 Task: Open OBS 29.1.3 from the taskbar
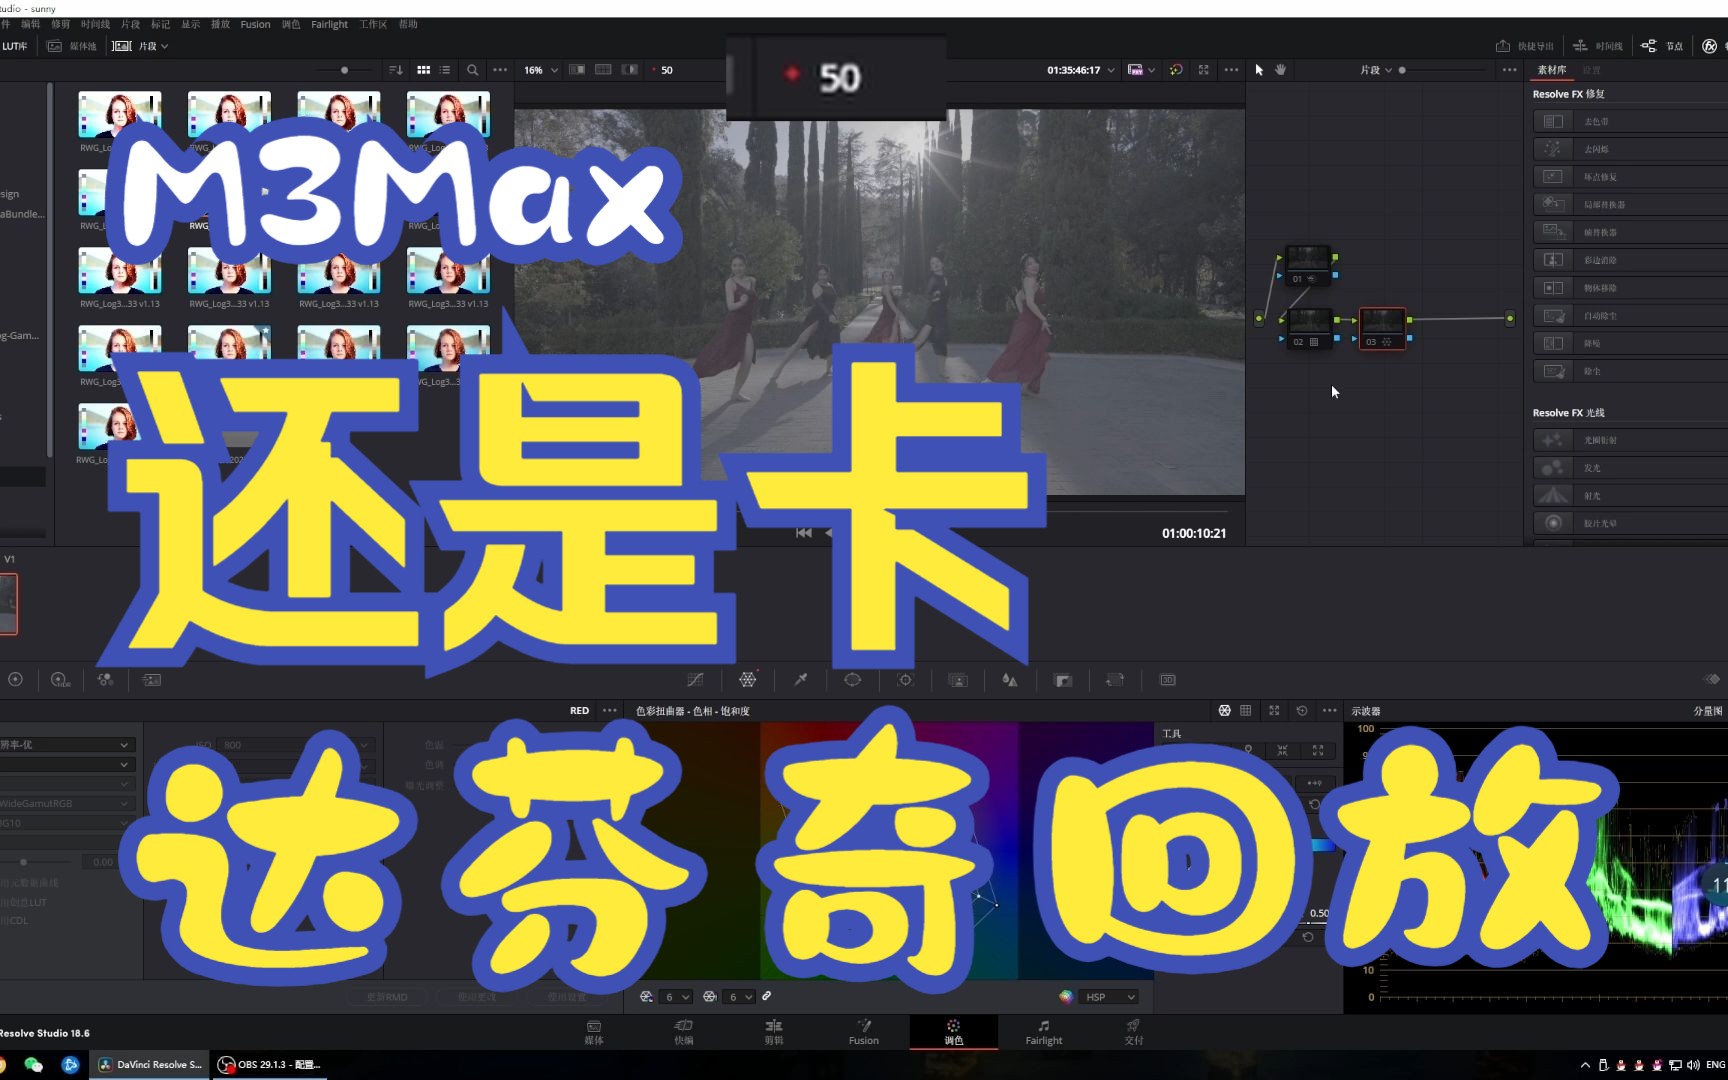click(x=270, y=1065)
